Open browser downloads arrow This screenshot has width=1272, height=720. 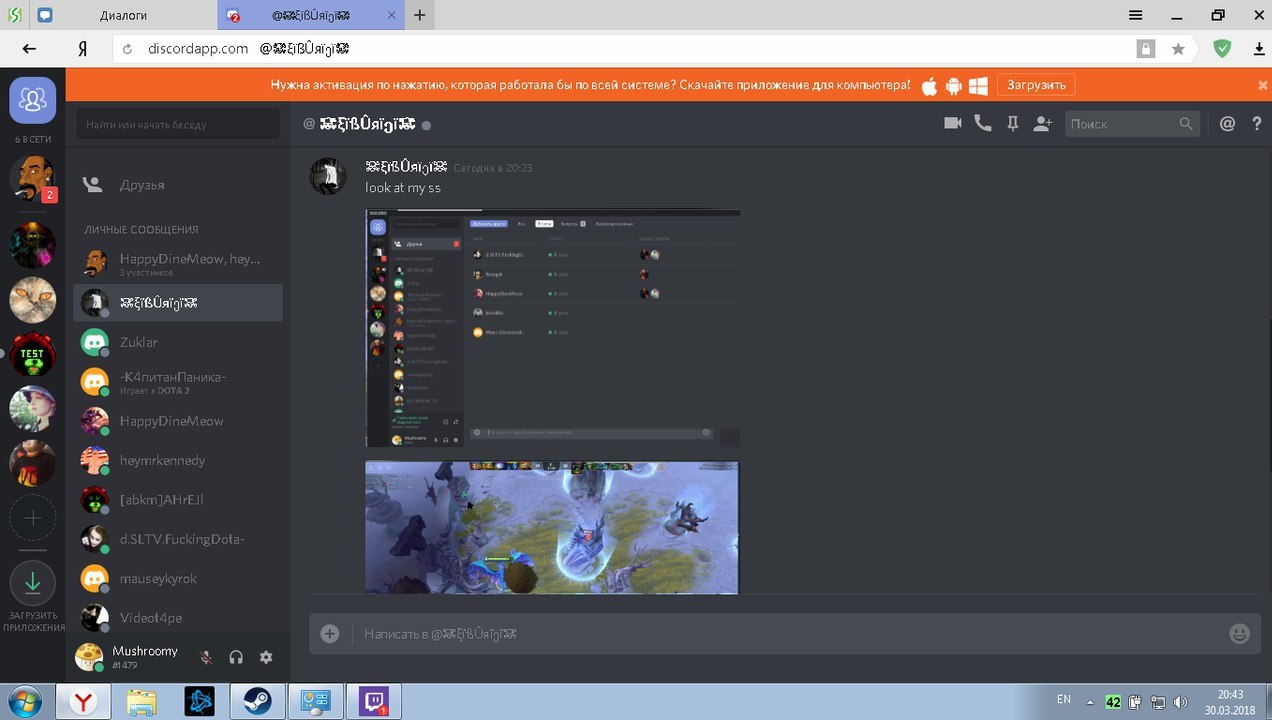click(x=1259, y=48)
